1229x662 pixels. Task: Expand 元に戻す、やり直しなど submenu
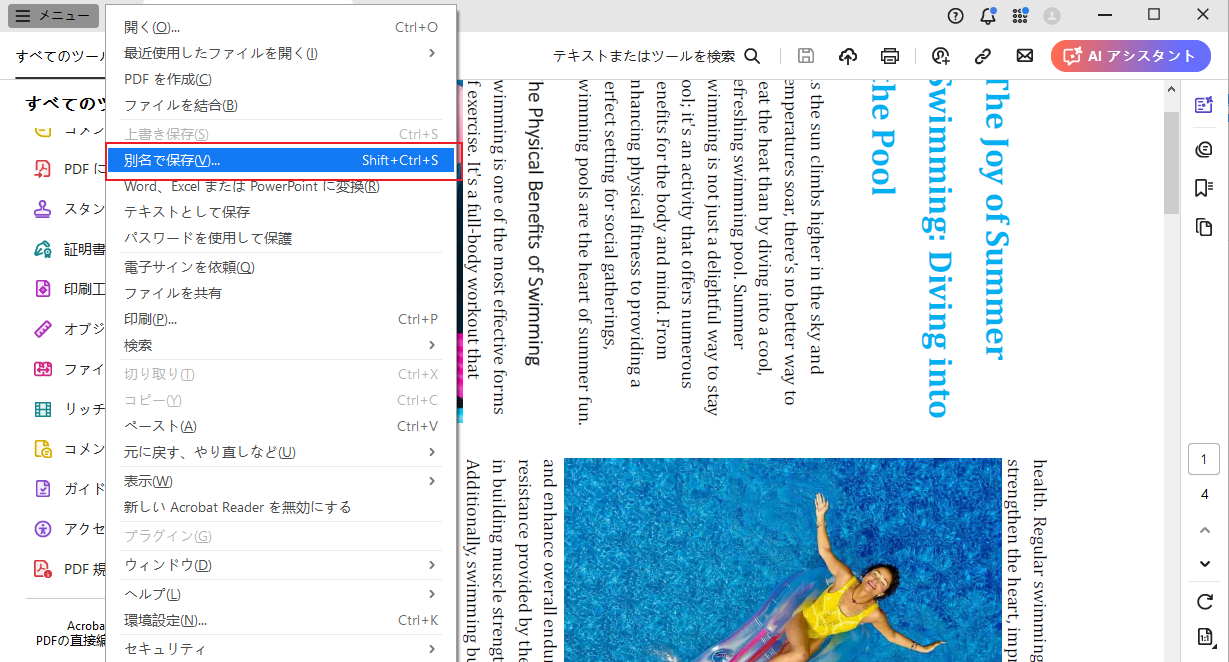281,452
